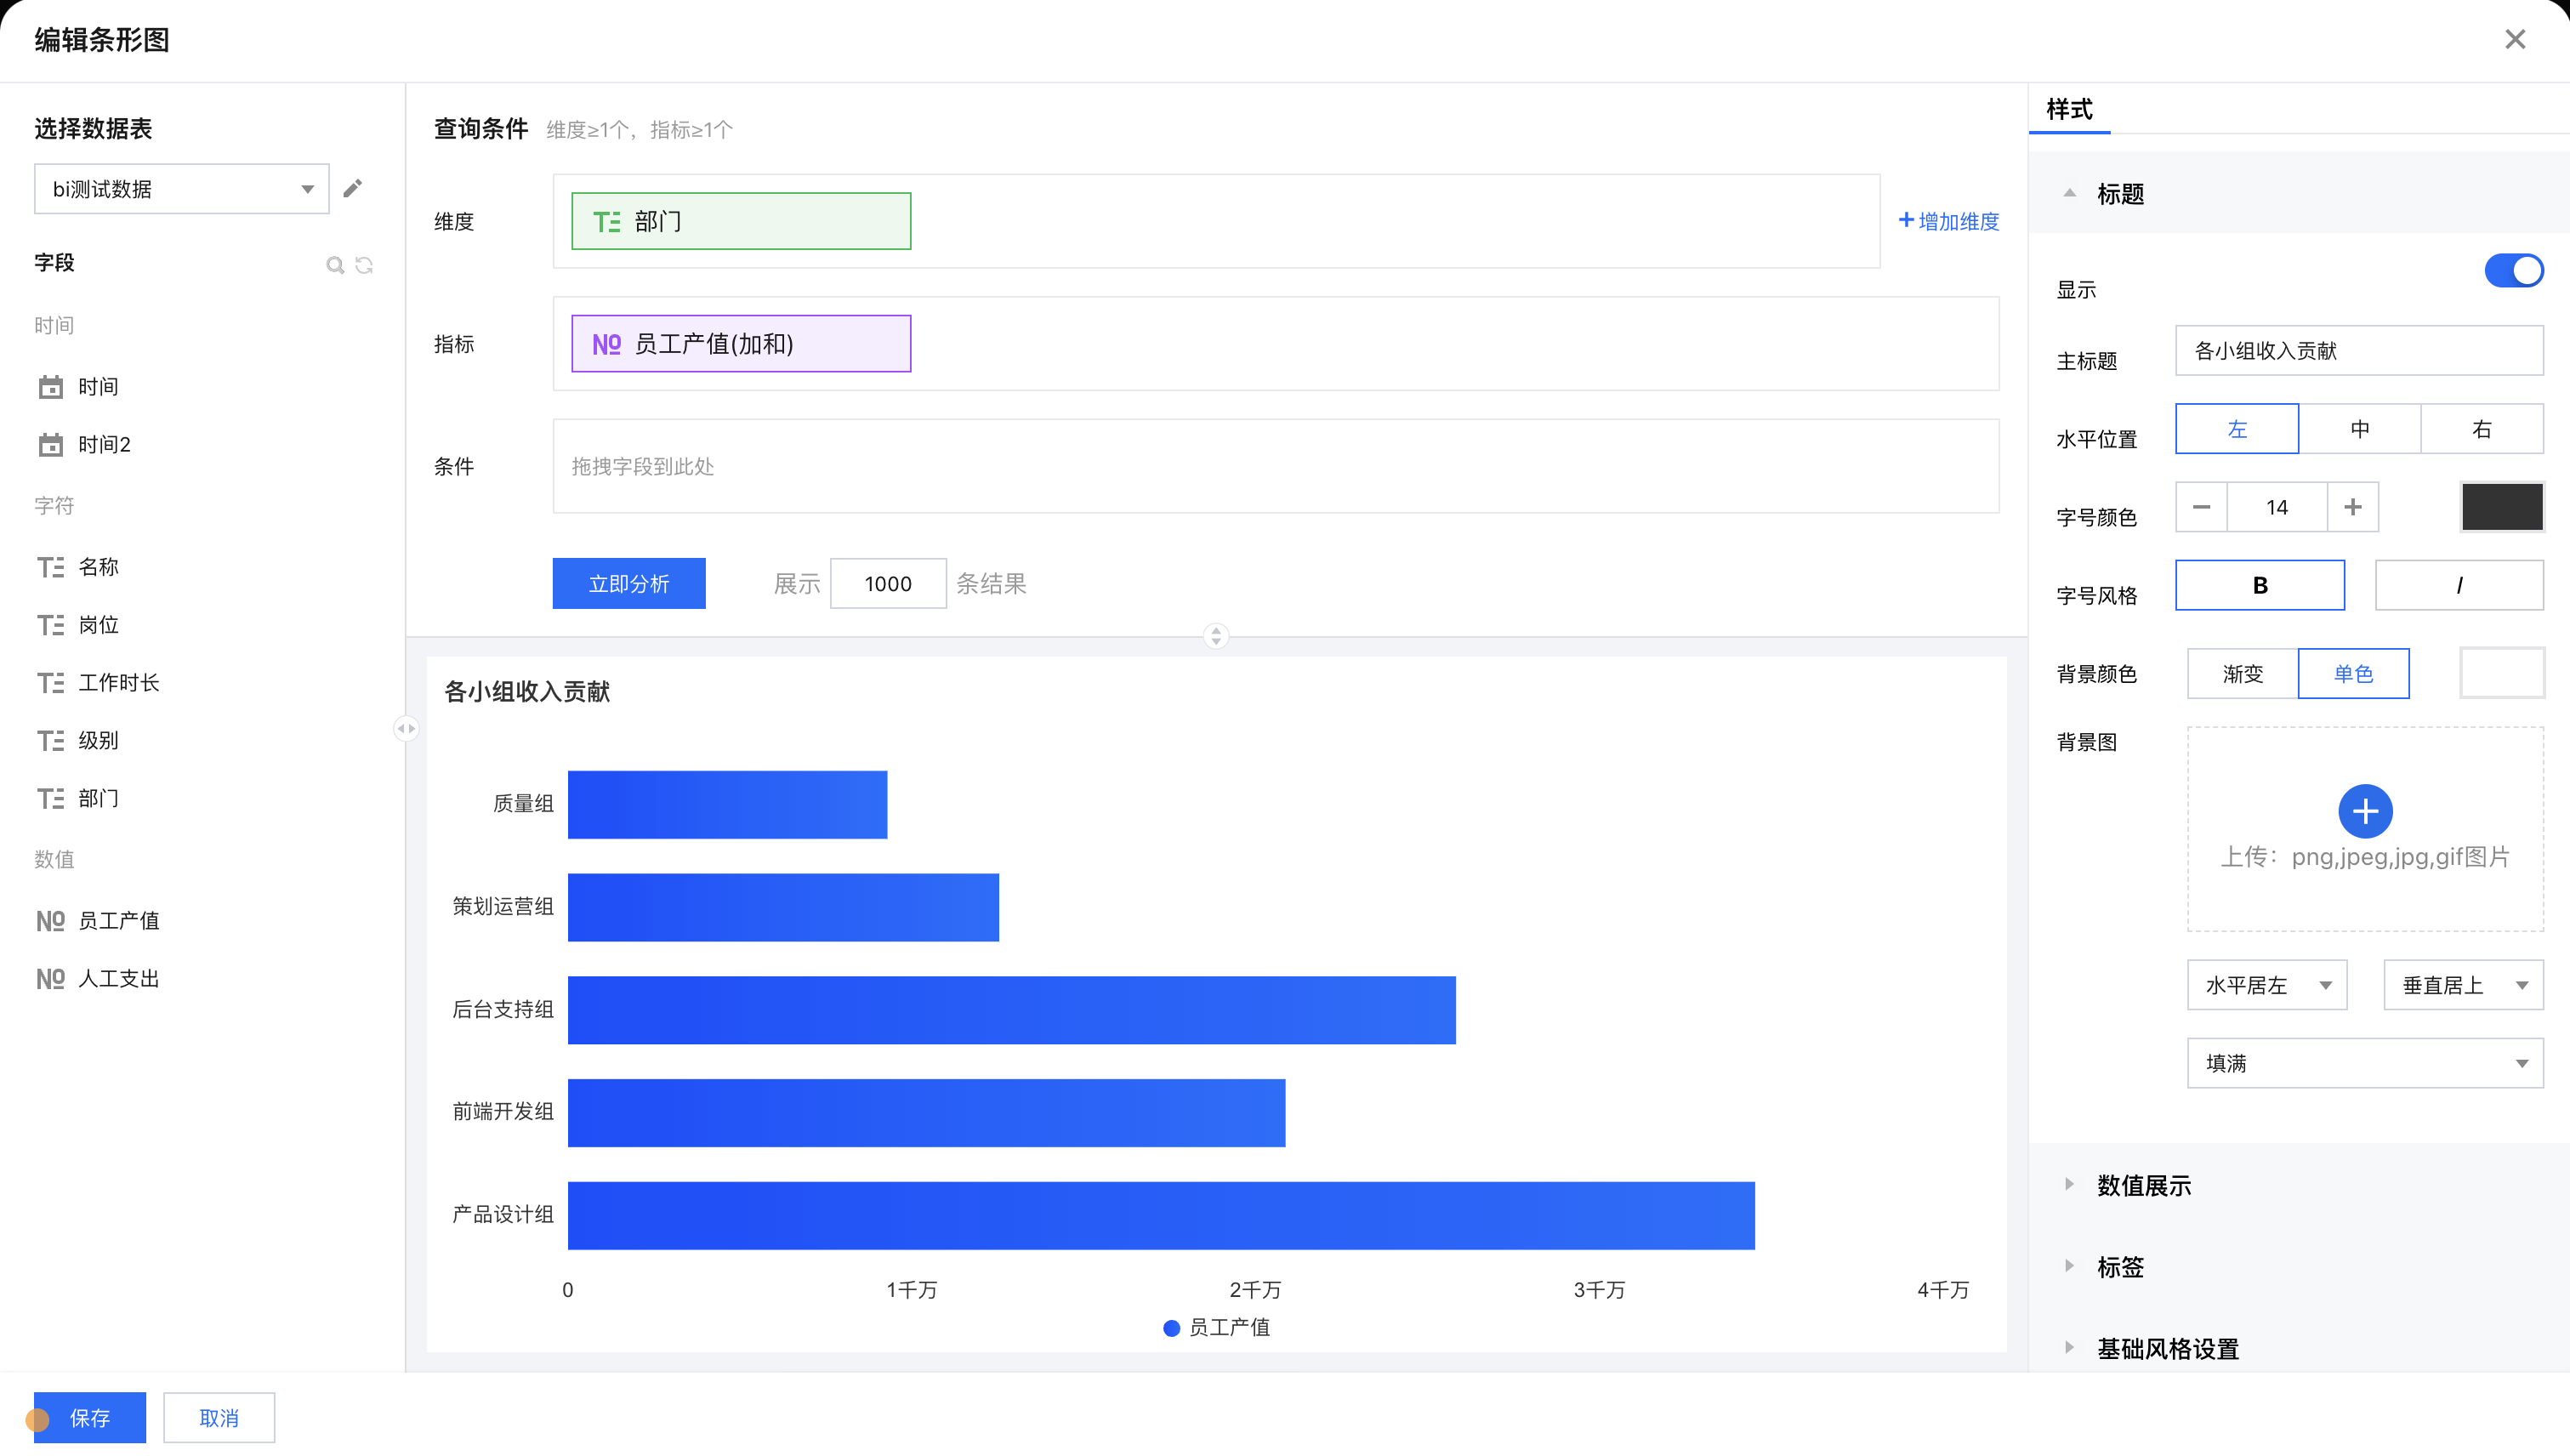
Task: Switch to the 样式 tab
Action: tap(2069, 109)
